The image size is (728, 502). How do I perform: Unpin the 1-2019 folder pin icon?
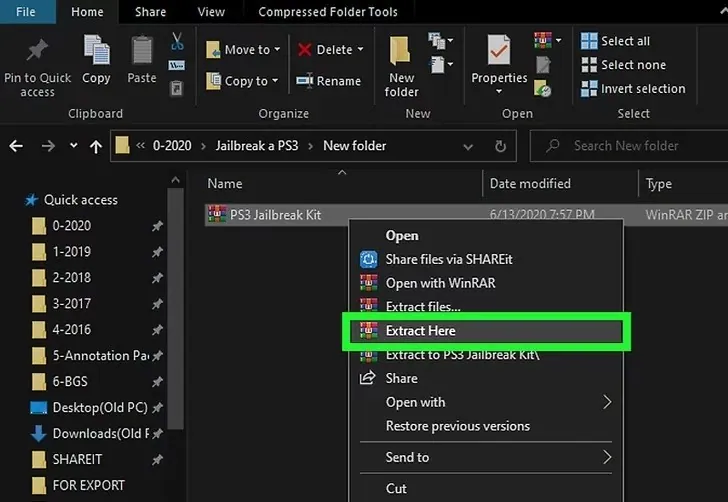(x=157, y=252)
